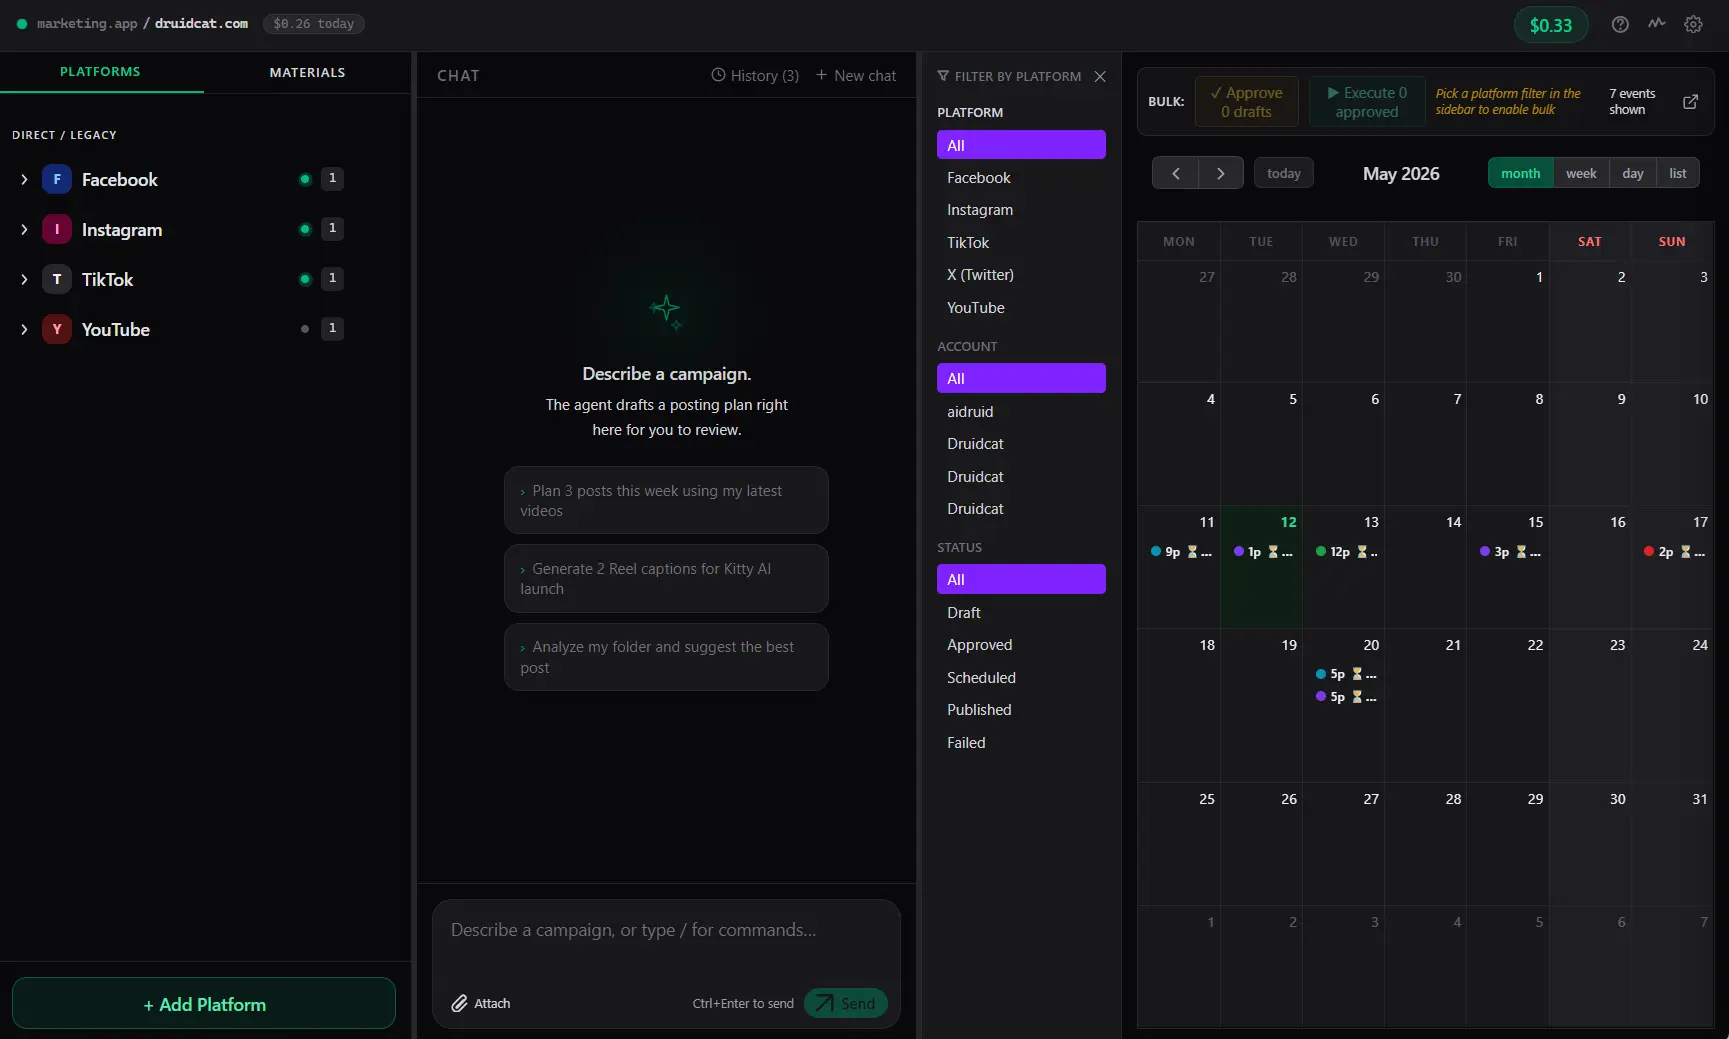Filter platform by TikTok
This screenshot has width=1729, height=1039.
click(1021, 243)
